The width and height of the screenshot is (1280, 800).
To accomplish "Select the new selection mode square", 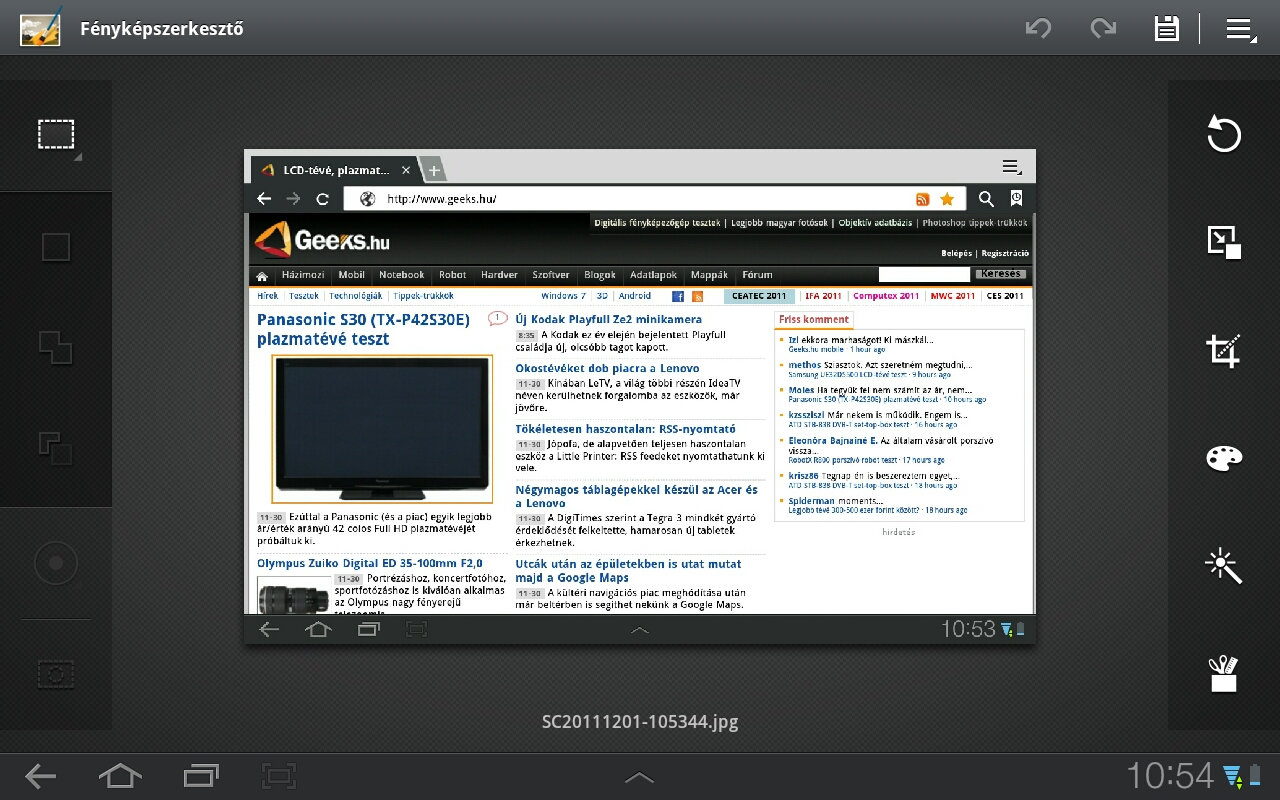I will point(56,246).
